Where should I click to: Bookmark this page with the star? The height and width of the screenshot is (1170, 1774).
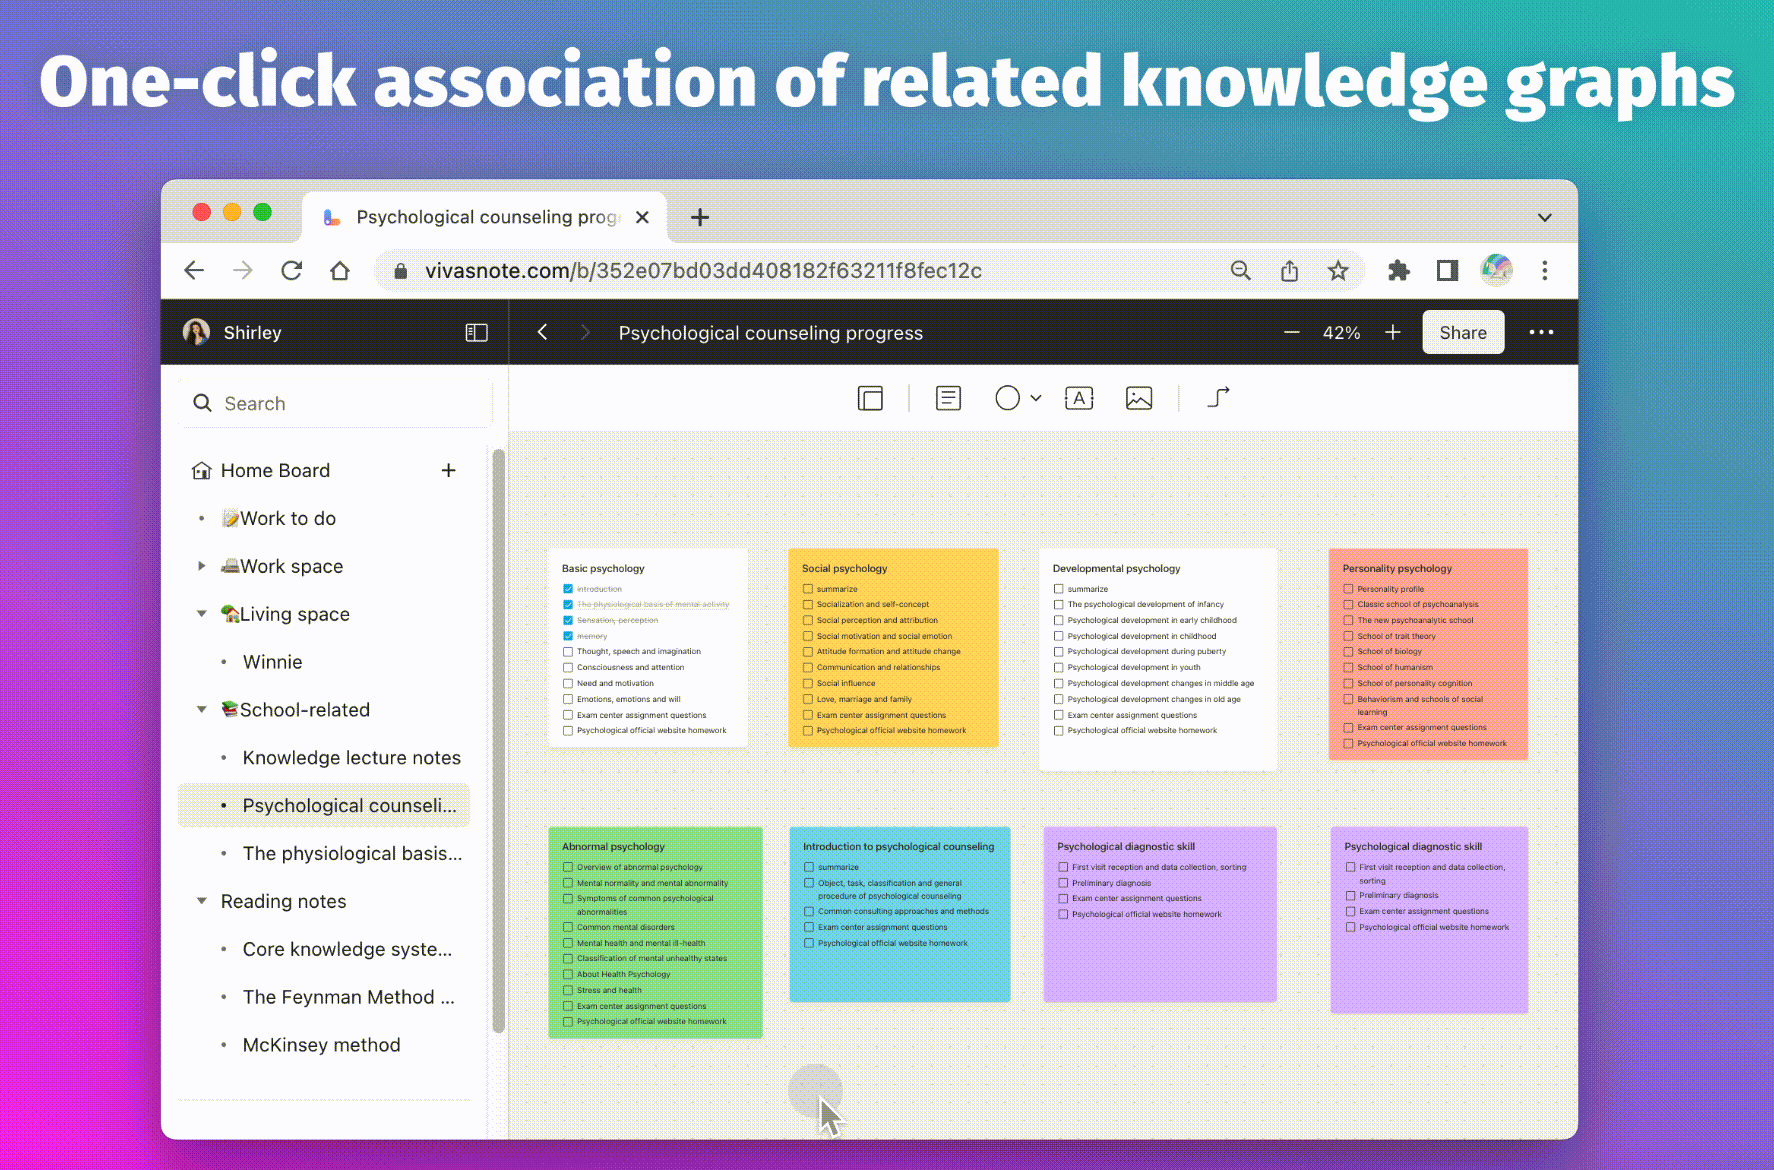pyautogui.click(x=1338, y=270)
